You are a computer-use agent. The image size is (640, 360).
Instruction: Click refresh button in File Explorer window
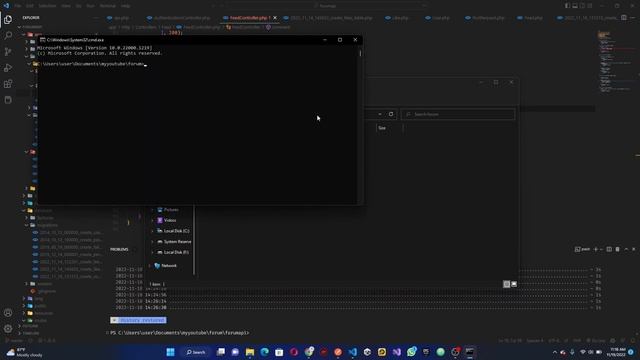(x=391, y=114)
